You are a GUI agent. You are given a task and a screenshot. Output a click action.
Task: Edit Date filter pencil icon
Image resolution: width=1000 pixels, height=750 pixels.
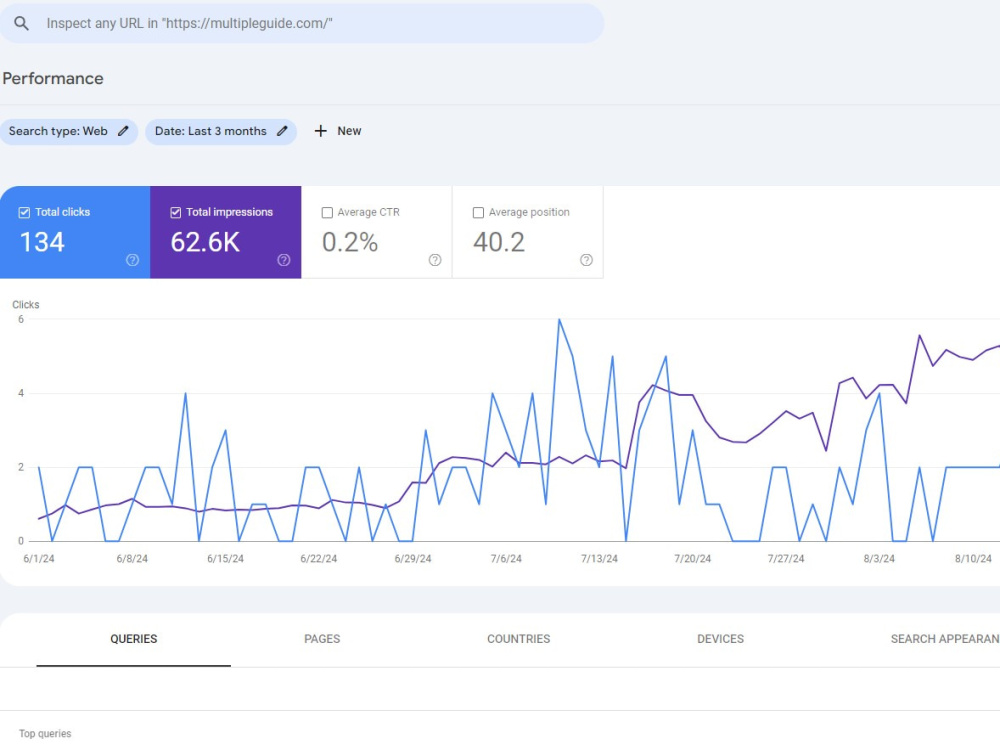[282, 131]
